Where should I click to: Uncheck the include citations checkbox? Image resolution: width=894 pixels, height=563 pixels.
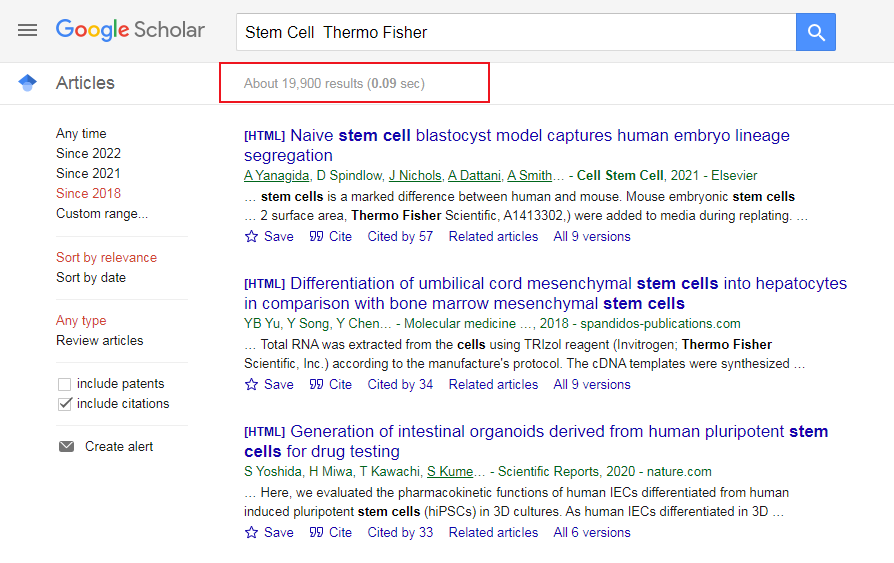pyautogui.click(x=65, y=404)
